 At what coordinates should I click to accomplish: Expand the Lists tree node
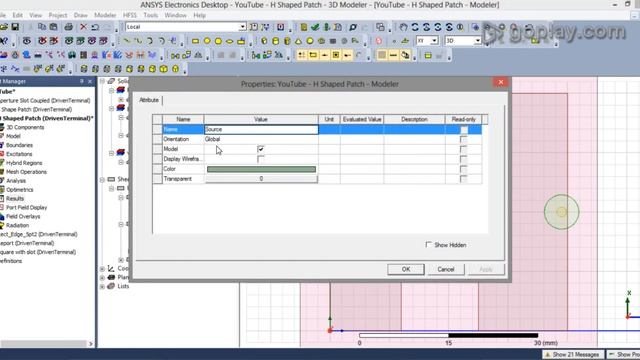[x=102, y=287]
